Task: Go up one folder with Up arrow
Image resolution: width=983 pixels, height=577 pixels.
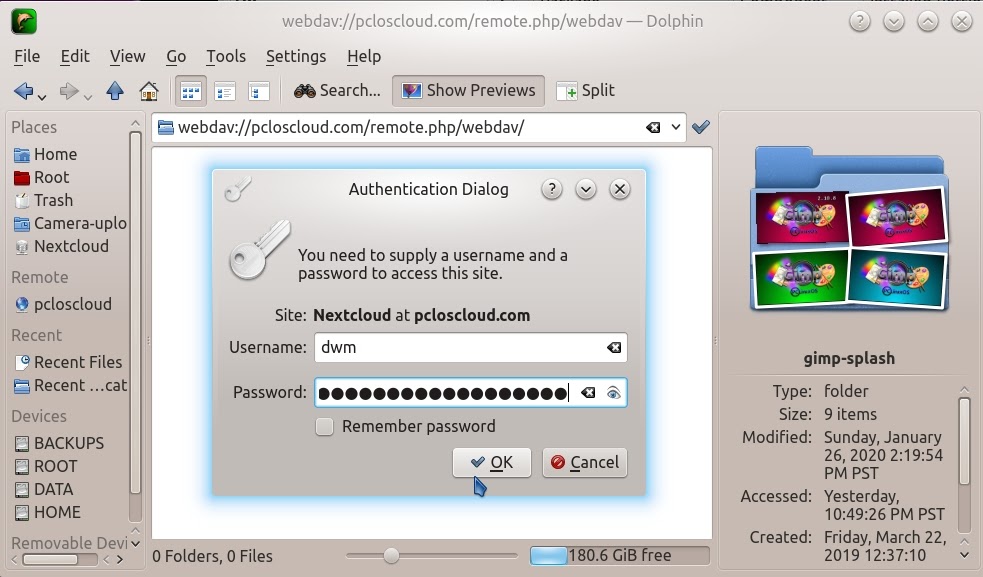Action: [x=115, y=91]
